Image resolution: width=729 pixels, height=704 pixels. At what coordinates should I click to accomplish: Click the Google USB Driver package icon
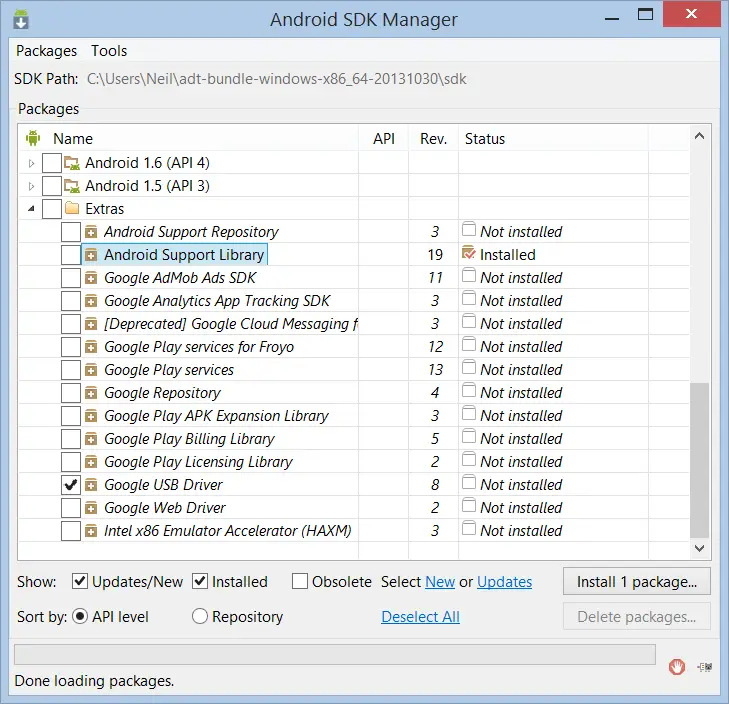click(91, 485)
